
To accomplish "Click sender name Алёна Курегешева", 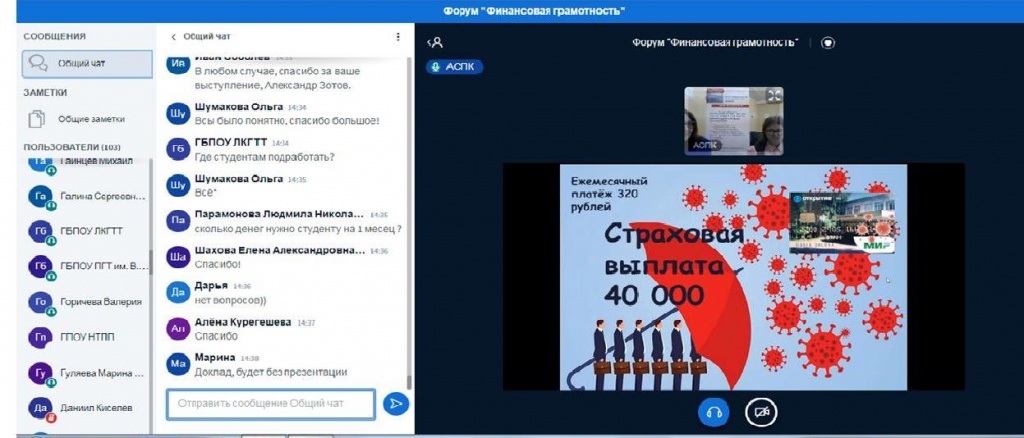I will pos(243,322).
